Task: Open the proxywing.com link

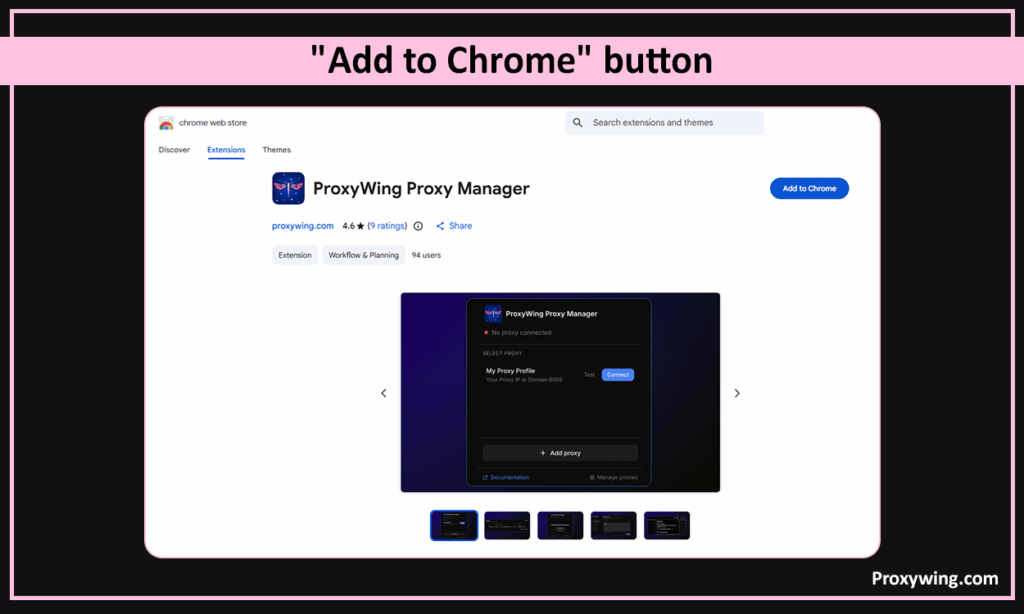Action: 303,226
